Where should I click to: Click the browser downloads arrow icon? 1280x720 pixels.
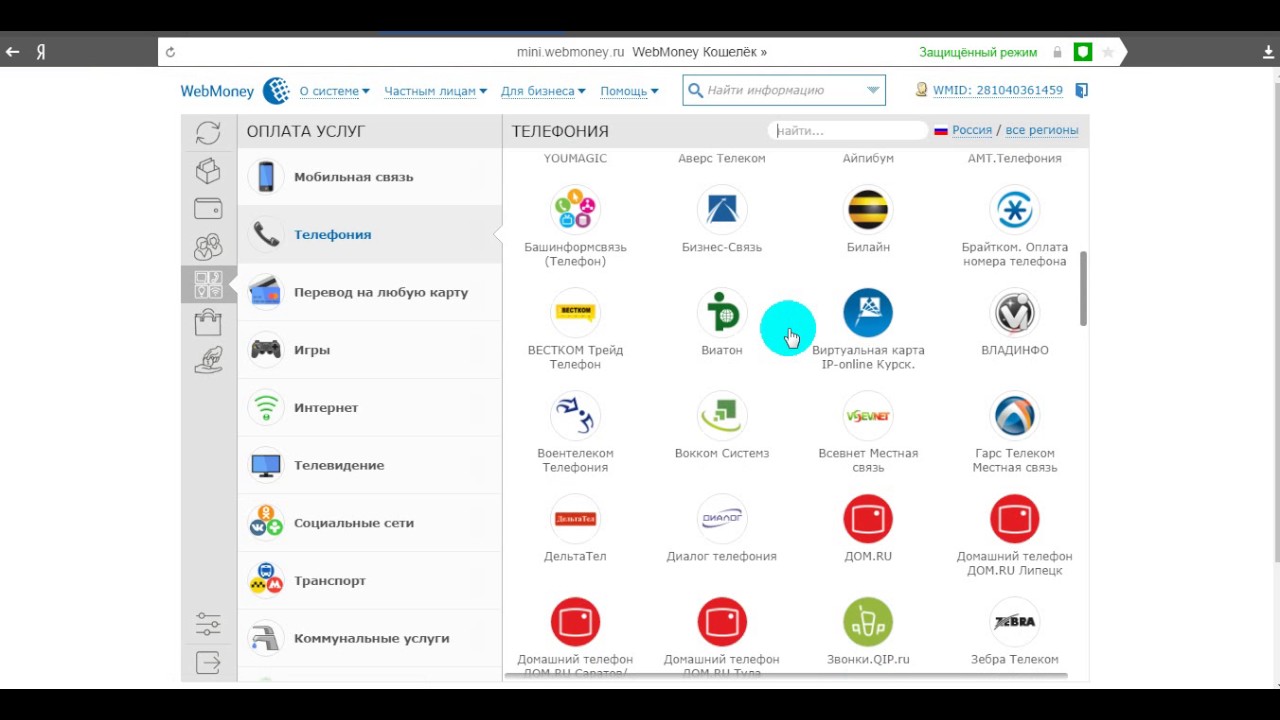(x=1268, y=53)
